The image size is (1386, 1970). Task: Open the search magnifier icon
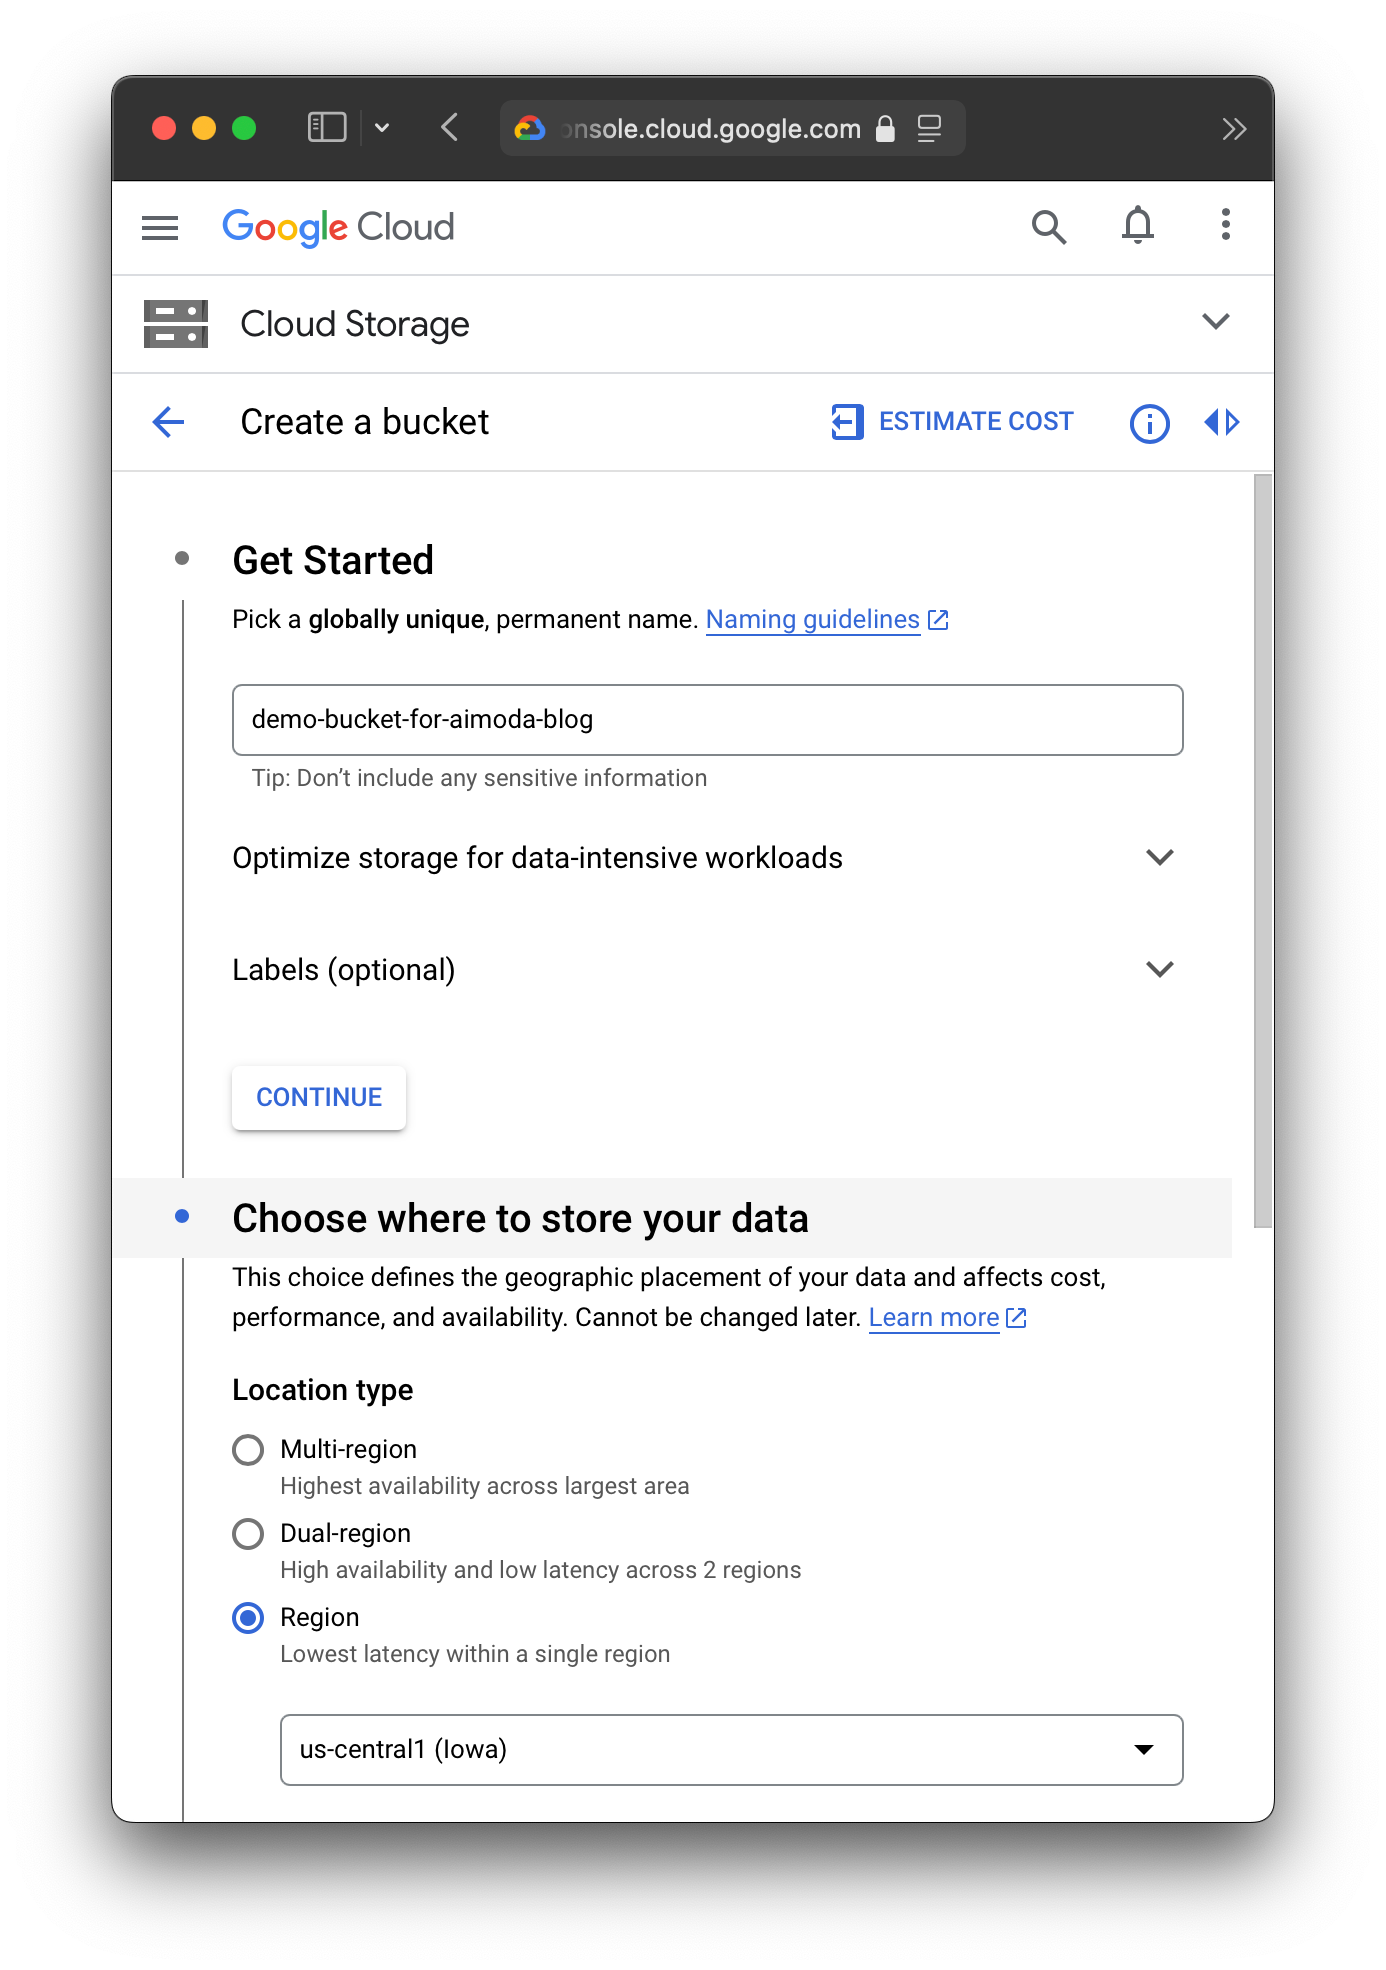click(x=1048, y=227)
